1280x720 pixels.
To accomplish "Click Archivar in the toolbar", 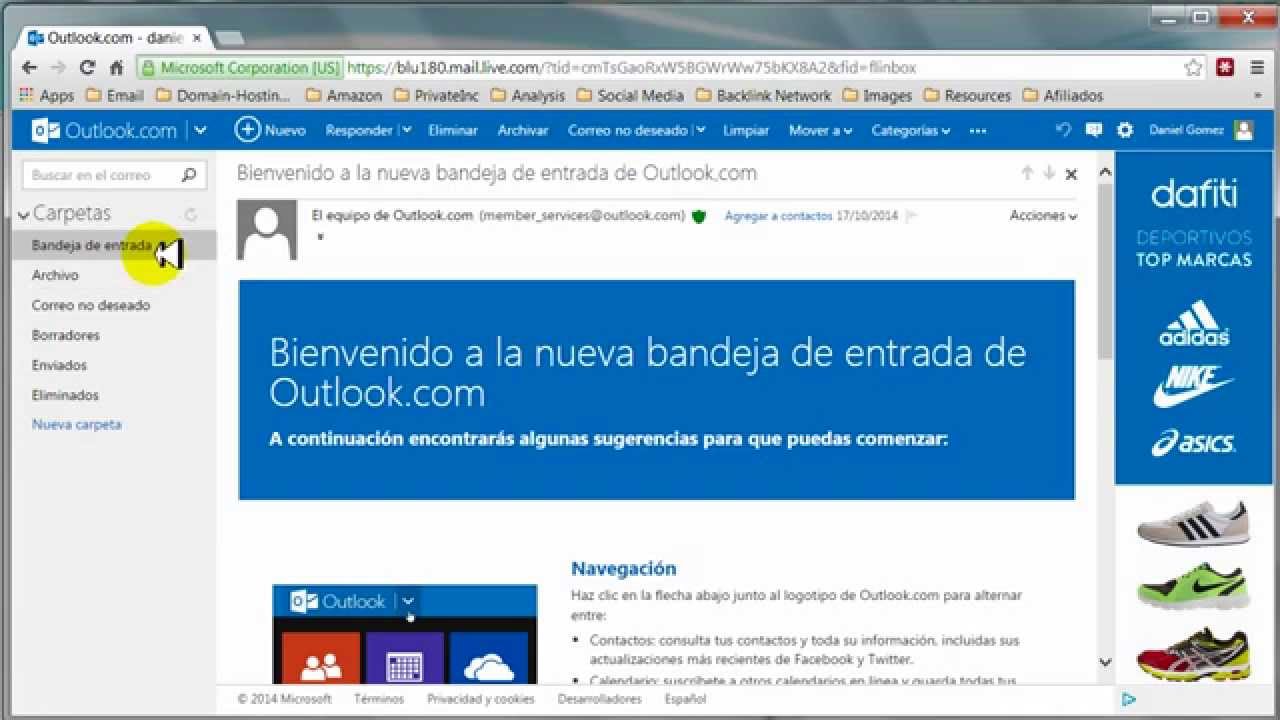I will click(x=523, y=130).
